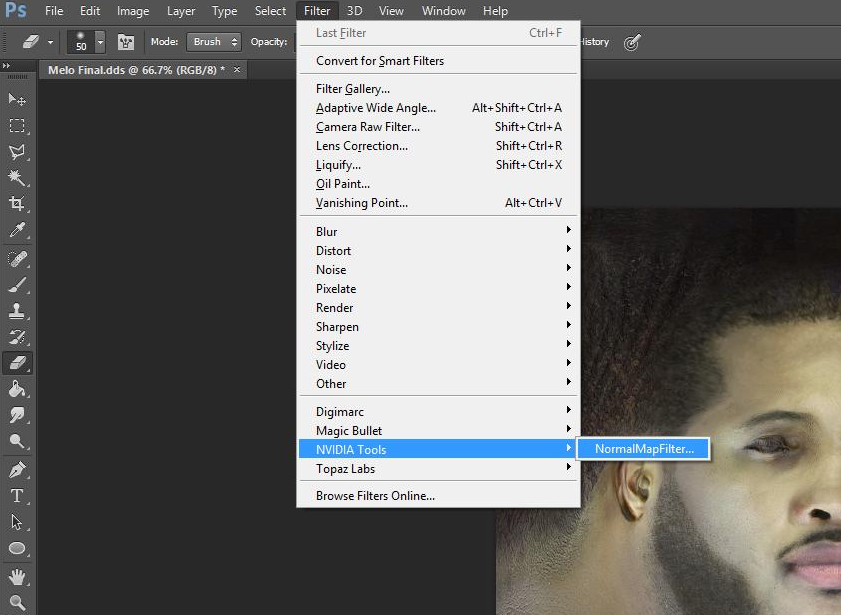
Task: Choose Browse Filters Online
Action: click(438, 495)
